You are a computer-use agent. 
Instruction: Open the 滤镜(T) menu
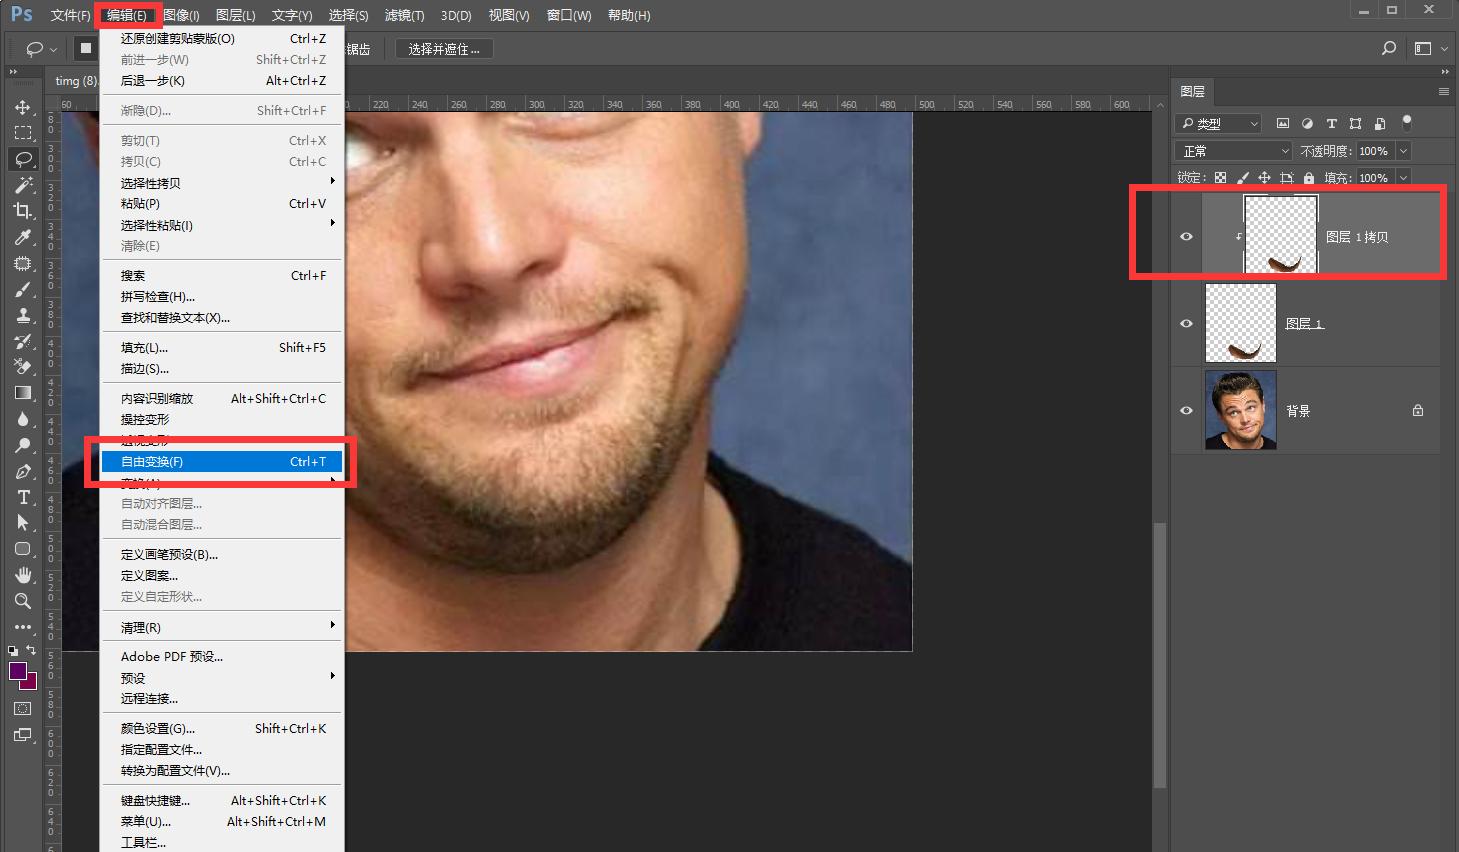click(404, 15)
